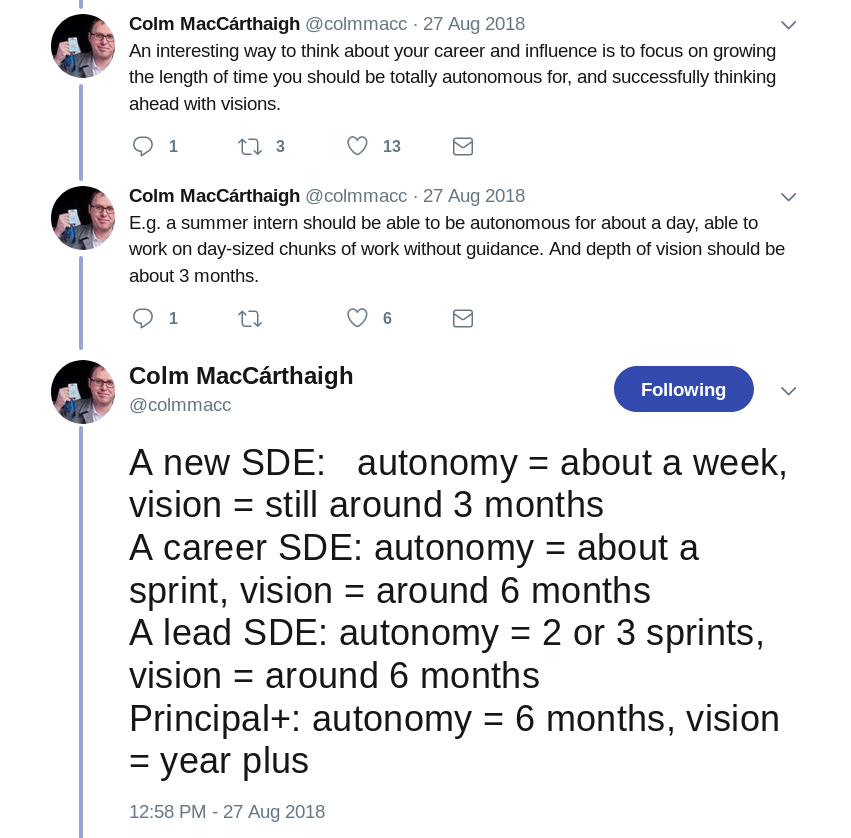Toggle the Following button for Colm MacCárthaigh
This screenshot has height=838, width=851.
(683, 389)
